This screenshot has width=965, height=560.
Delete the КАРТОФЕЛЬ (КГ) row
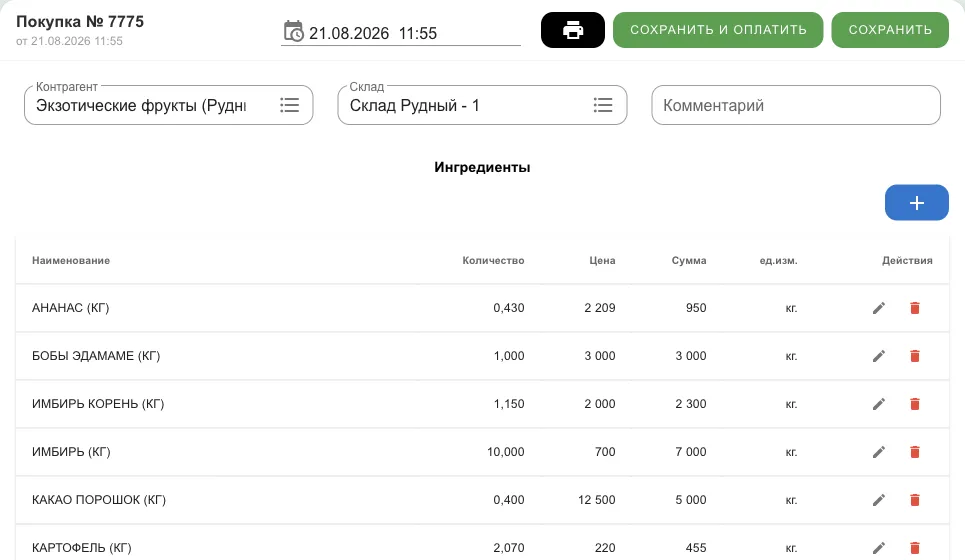point(915,548)
